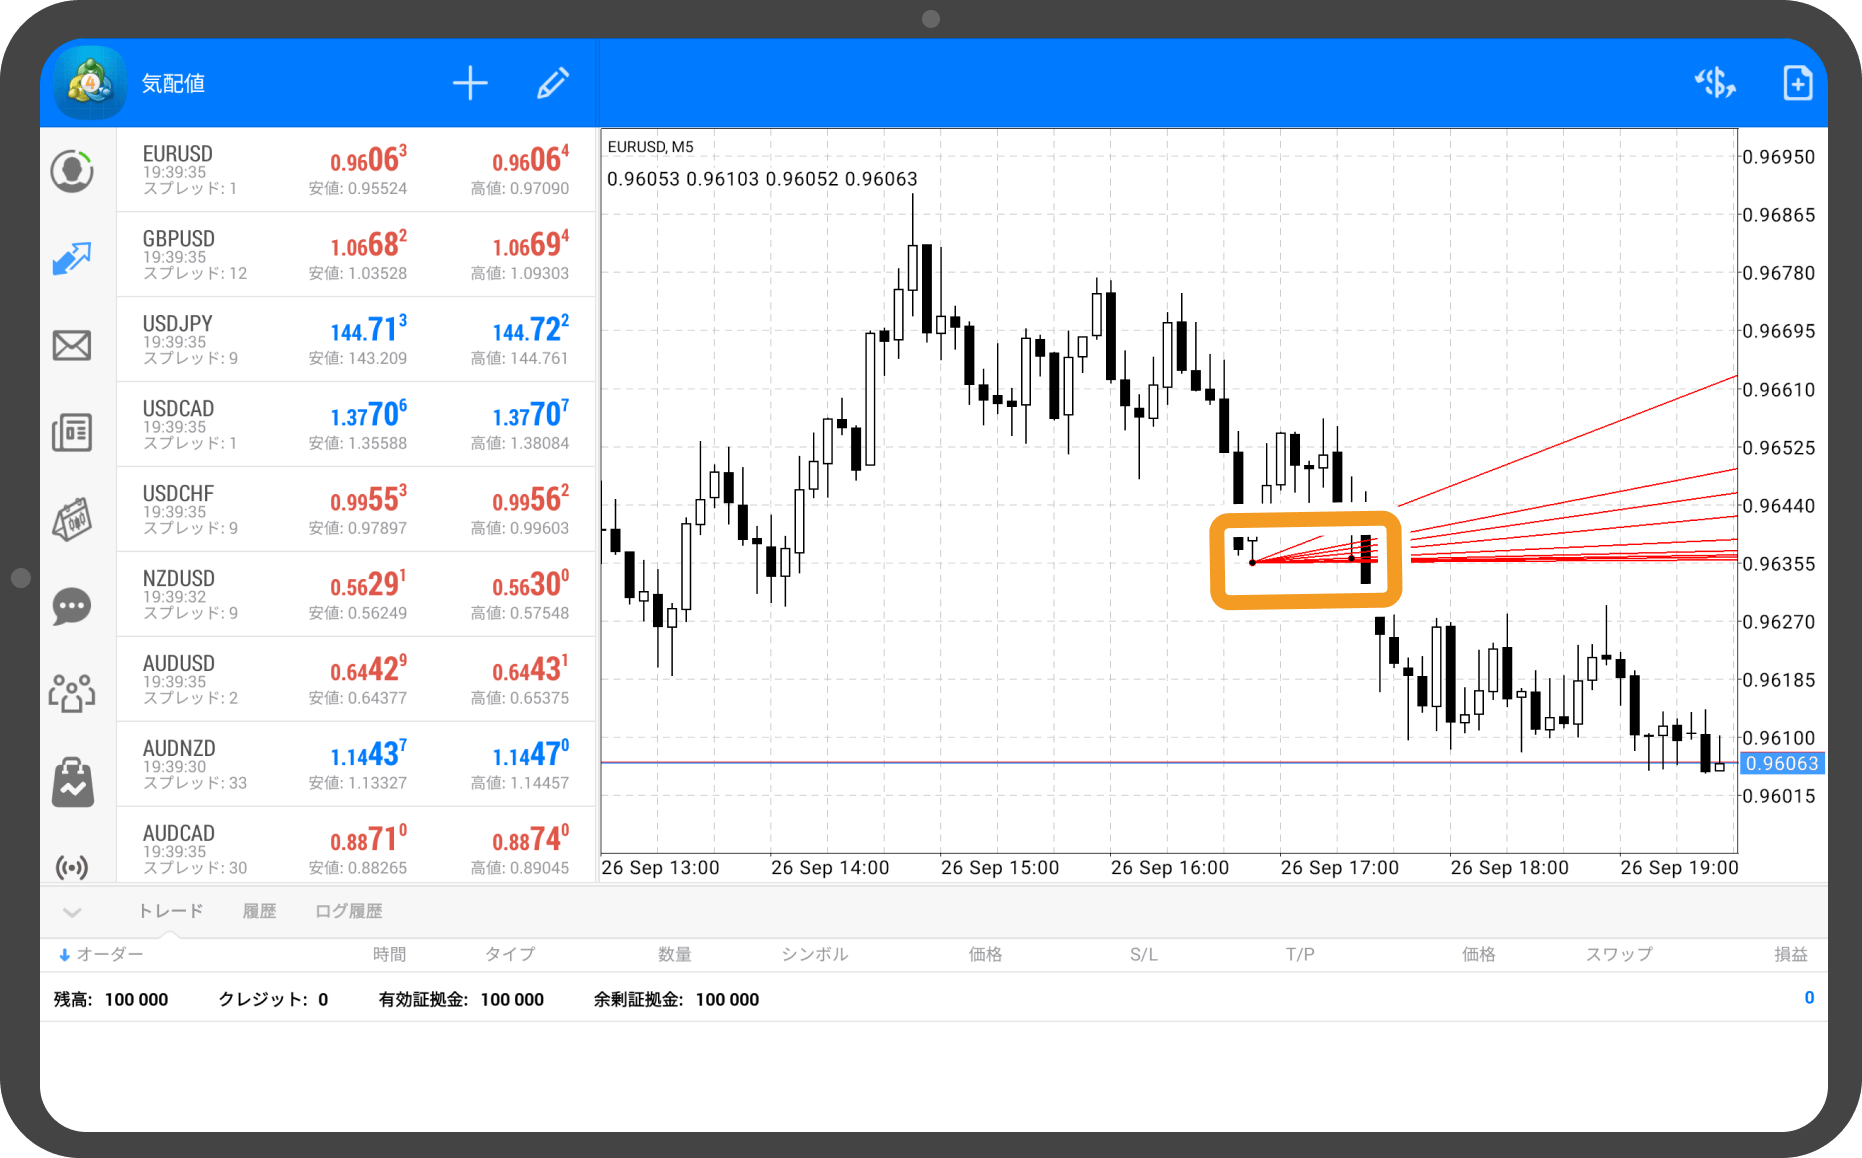
Task: Sort by the オーダー column arrow
Action: (x=64, y=955)
